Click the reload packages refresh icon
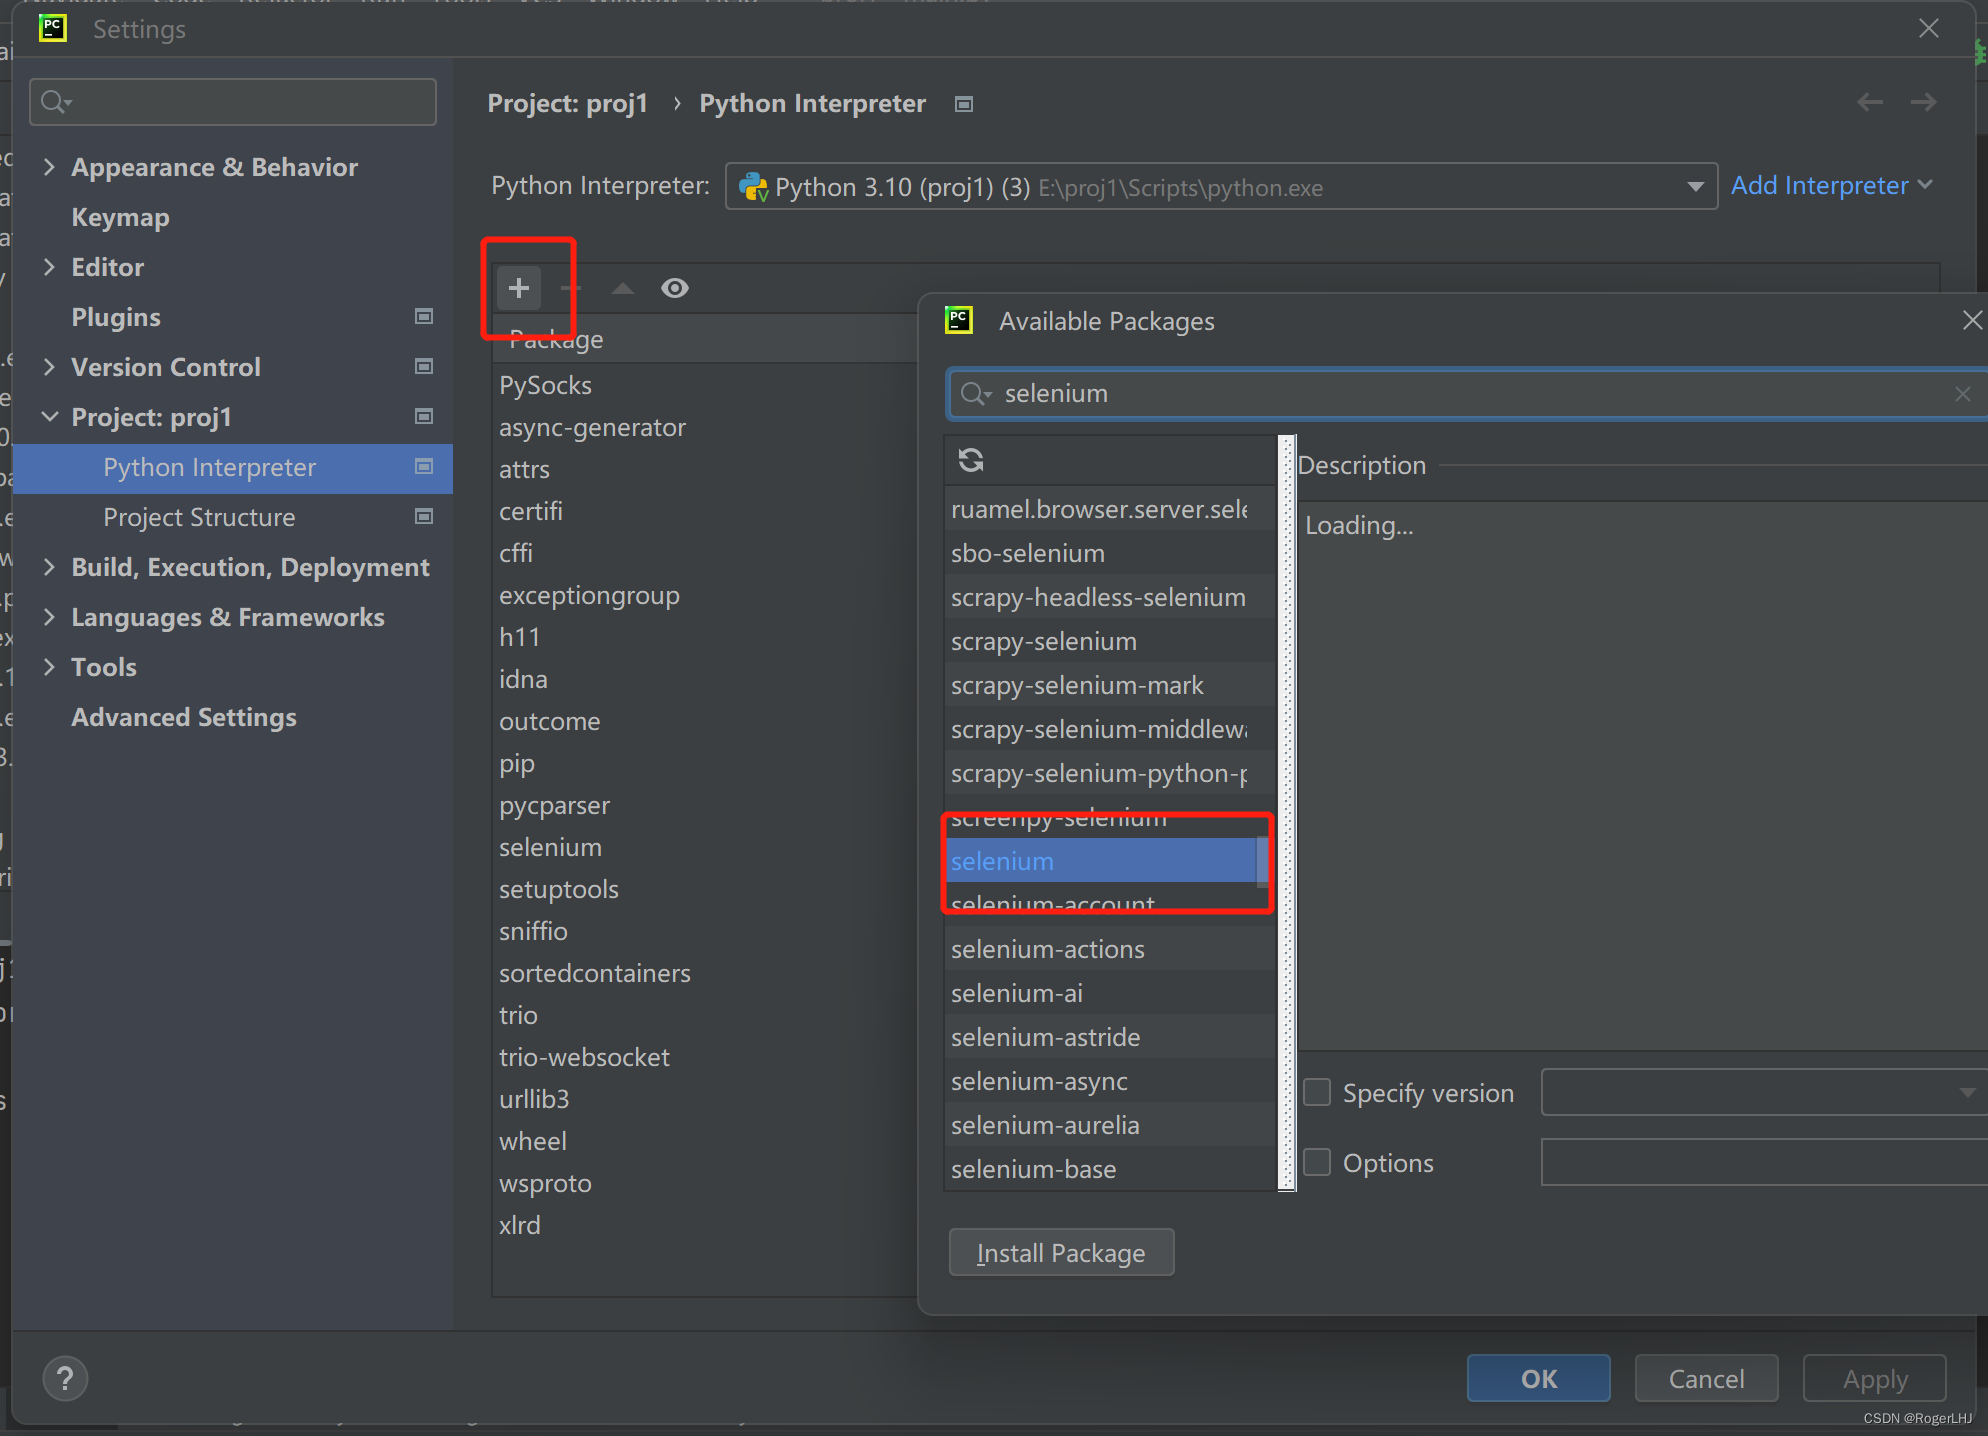 971,460
